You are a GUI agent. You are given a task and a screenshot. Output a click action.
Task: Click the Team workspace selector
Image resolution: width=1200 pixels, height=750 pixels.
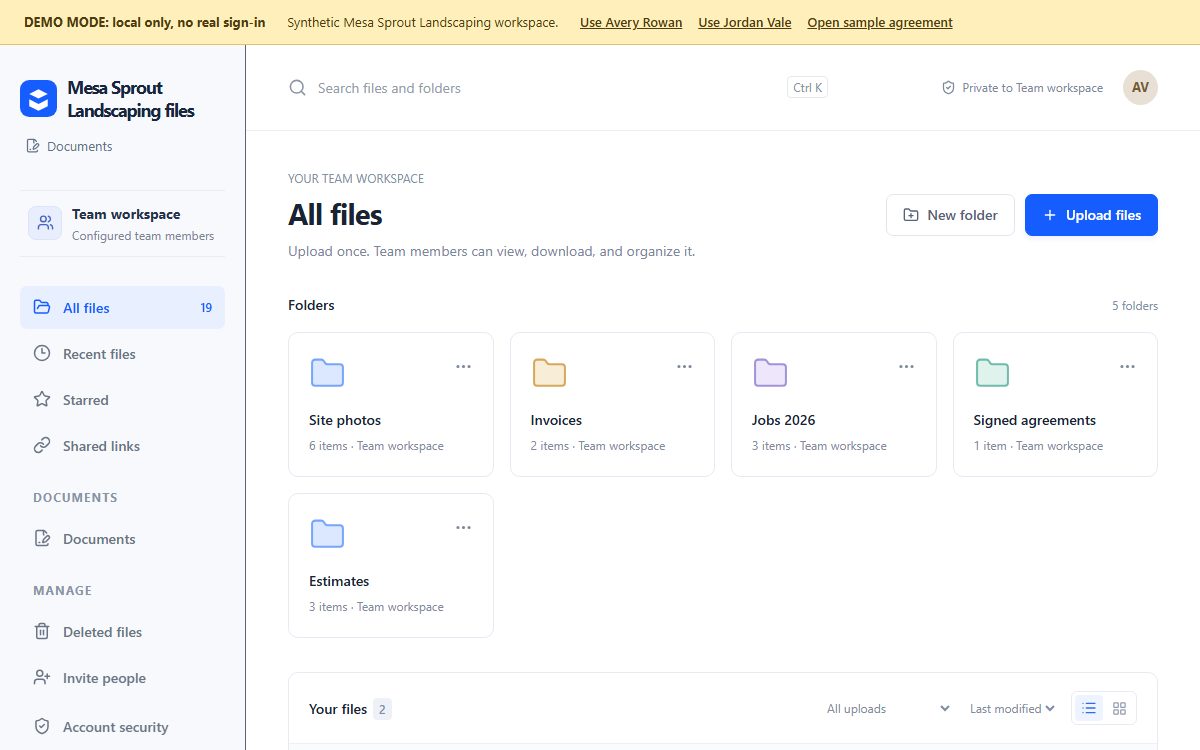click(122, 224)
